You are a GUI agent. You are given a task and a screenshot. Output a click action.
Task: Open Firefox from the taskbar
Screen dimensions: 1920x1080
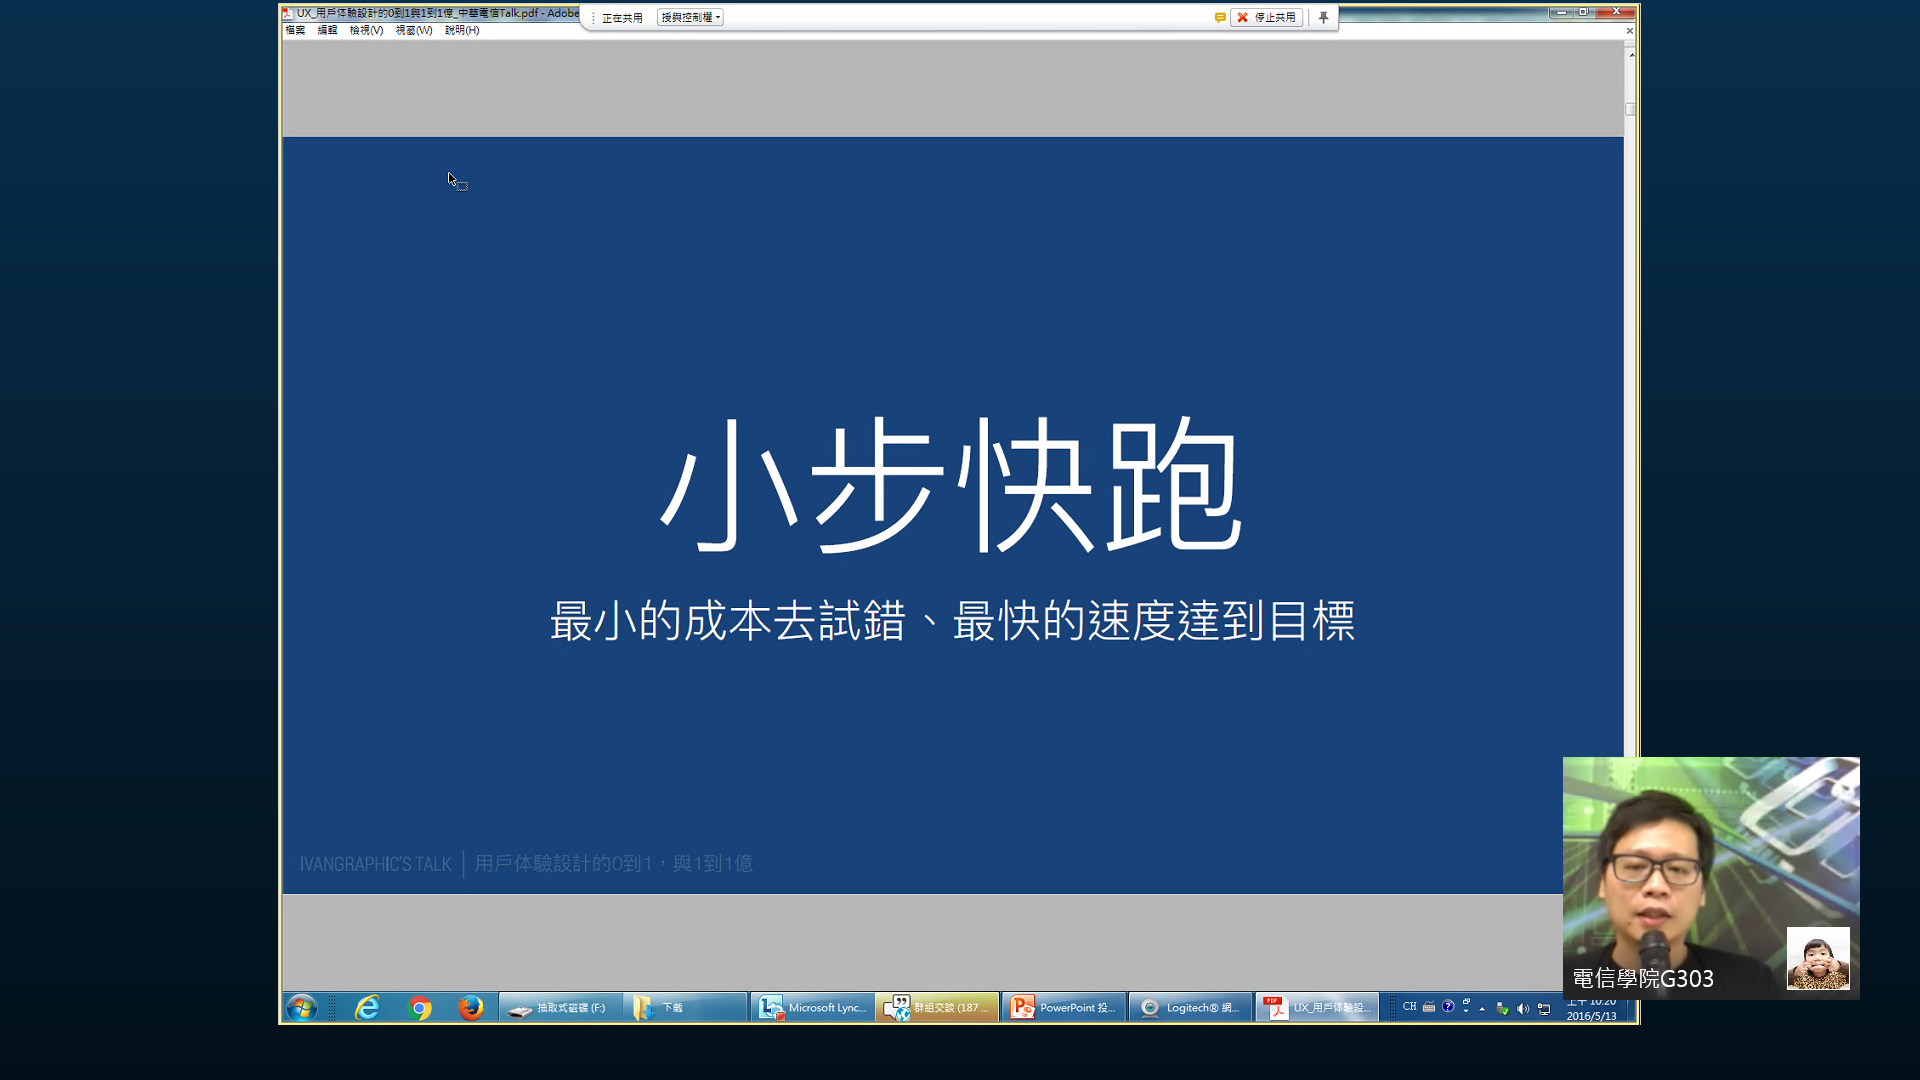click(x=470, y=1007)
